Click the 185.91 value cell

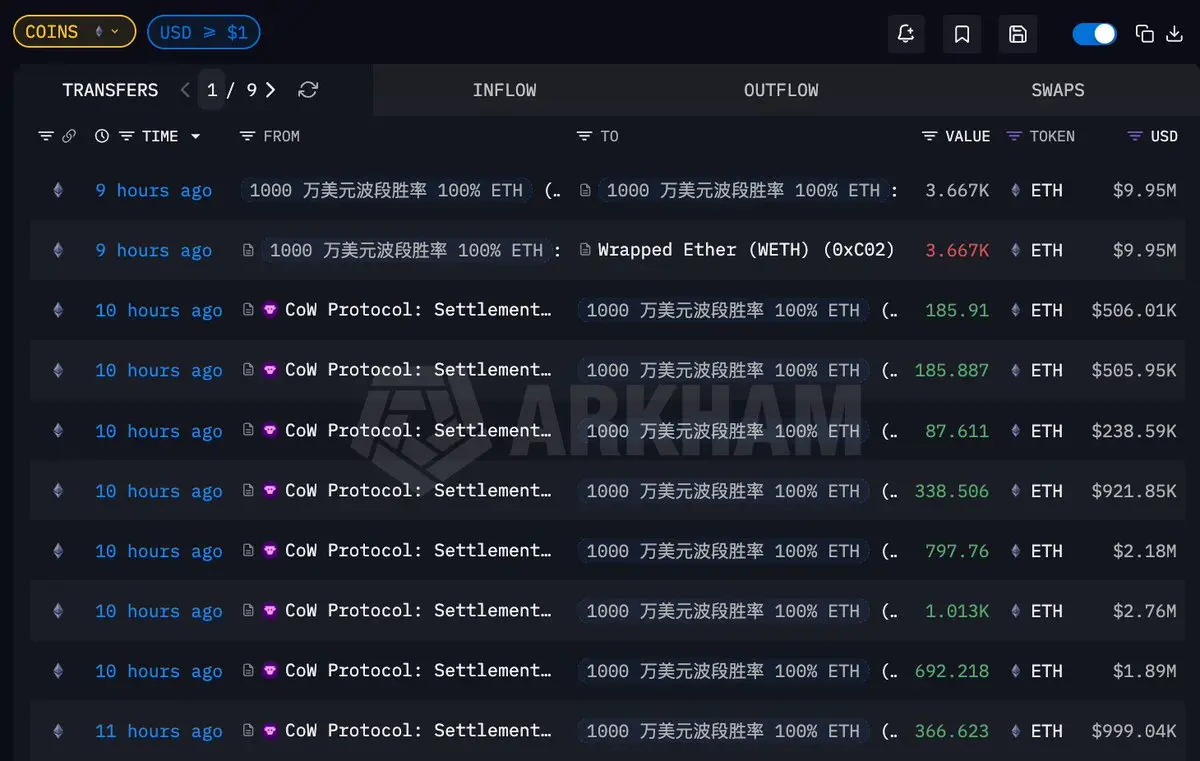coord(957,310)
